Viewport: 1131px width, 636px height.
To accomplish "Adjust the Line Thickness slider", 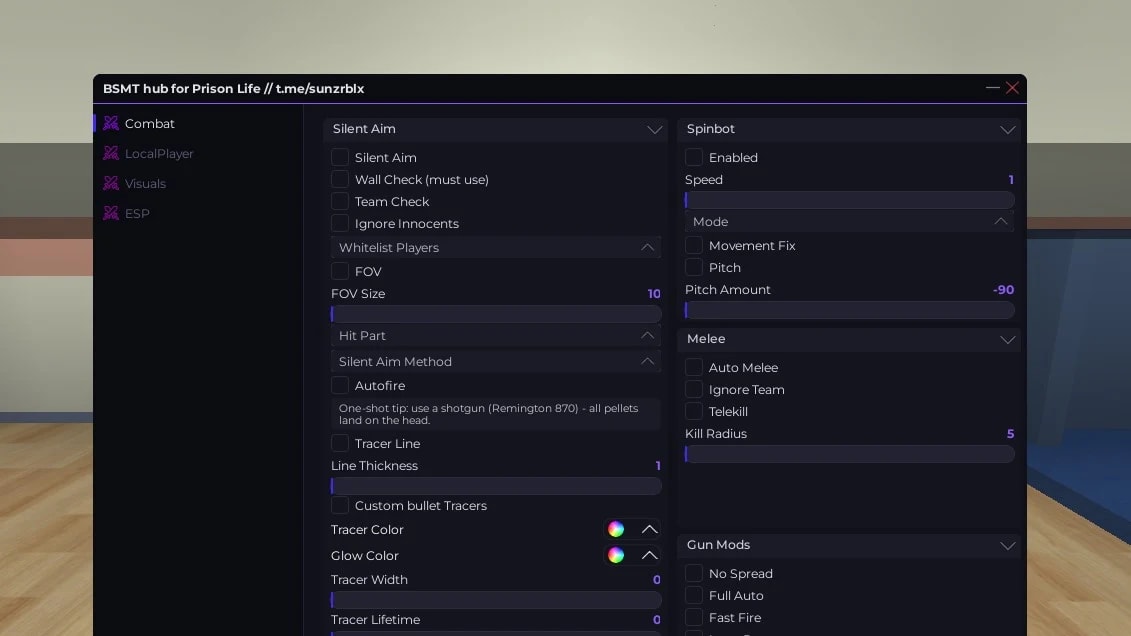I will [496, 486].
